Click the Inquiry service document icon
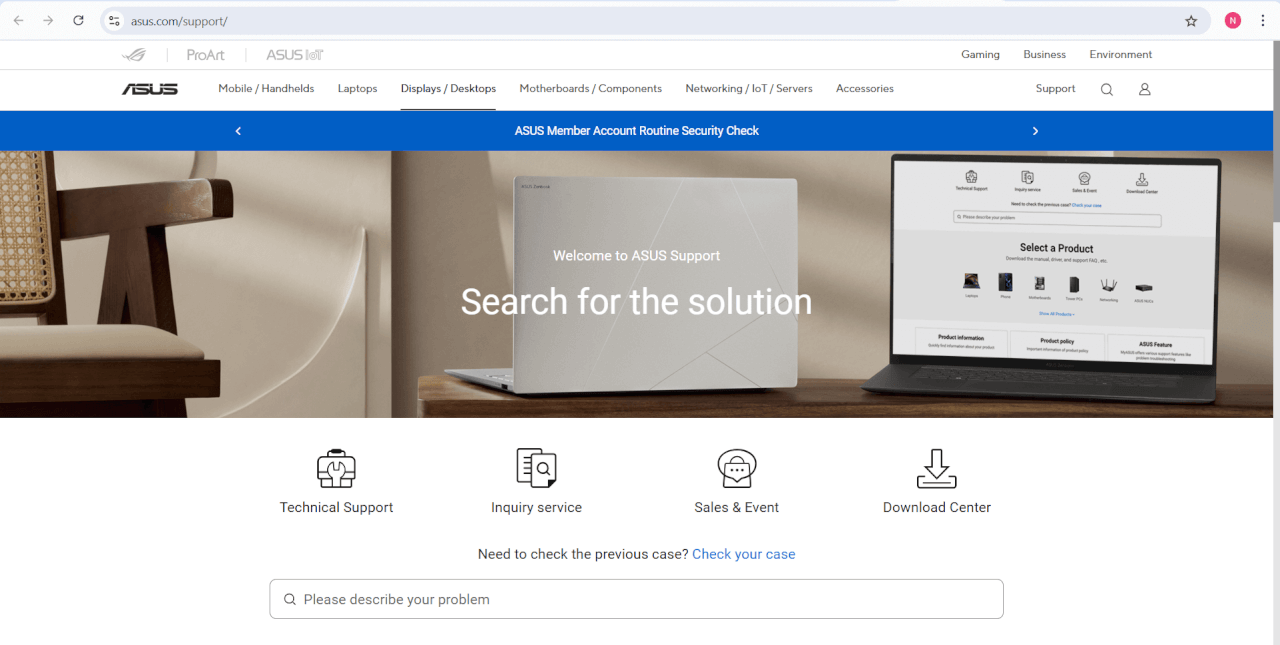Image resolution: width=1280 pixels, height=645 pixels. click(536, 468)
